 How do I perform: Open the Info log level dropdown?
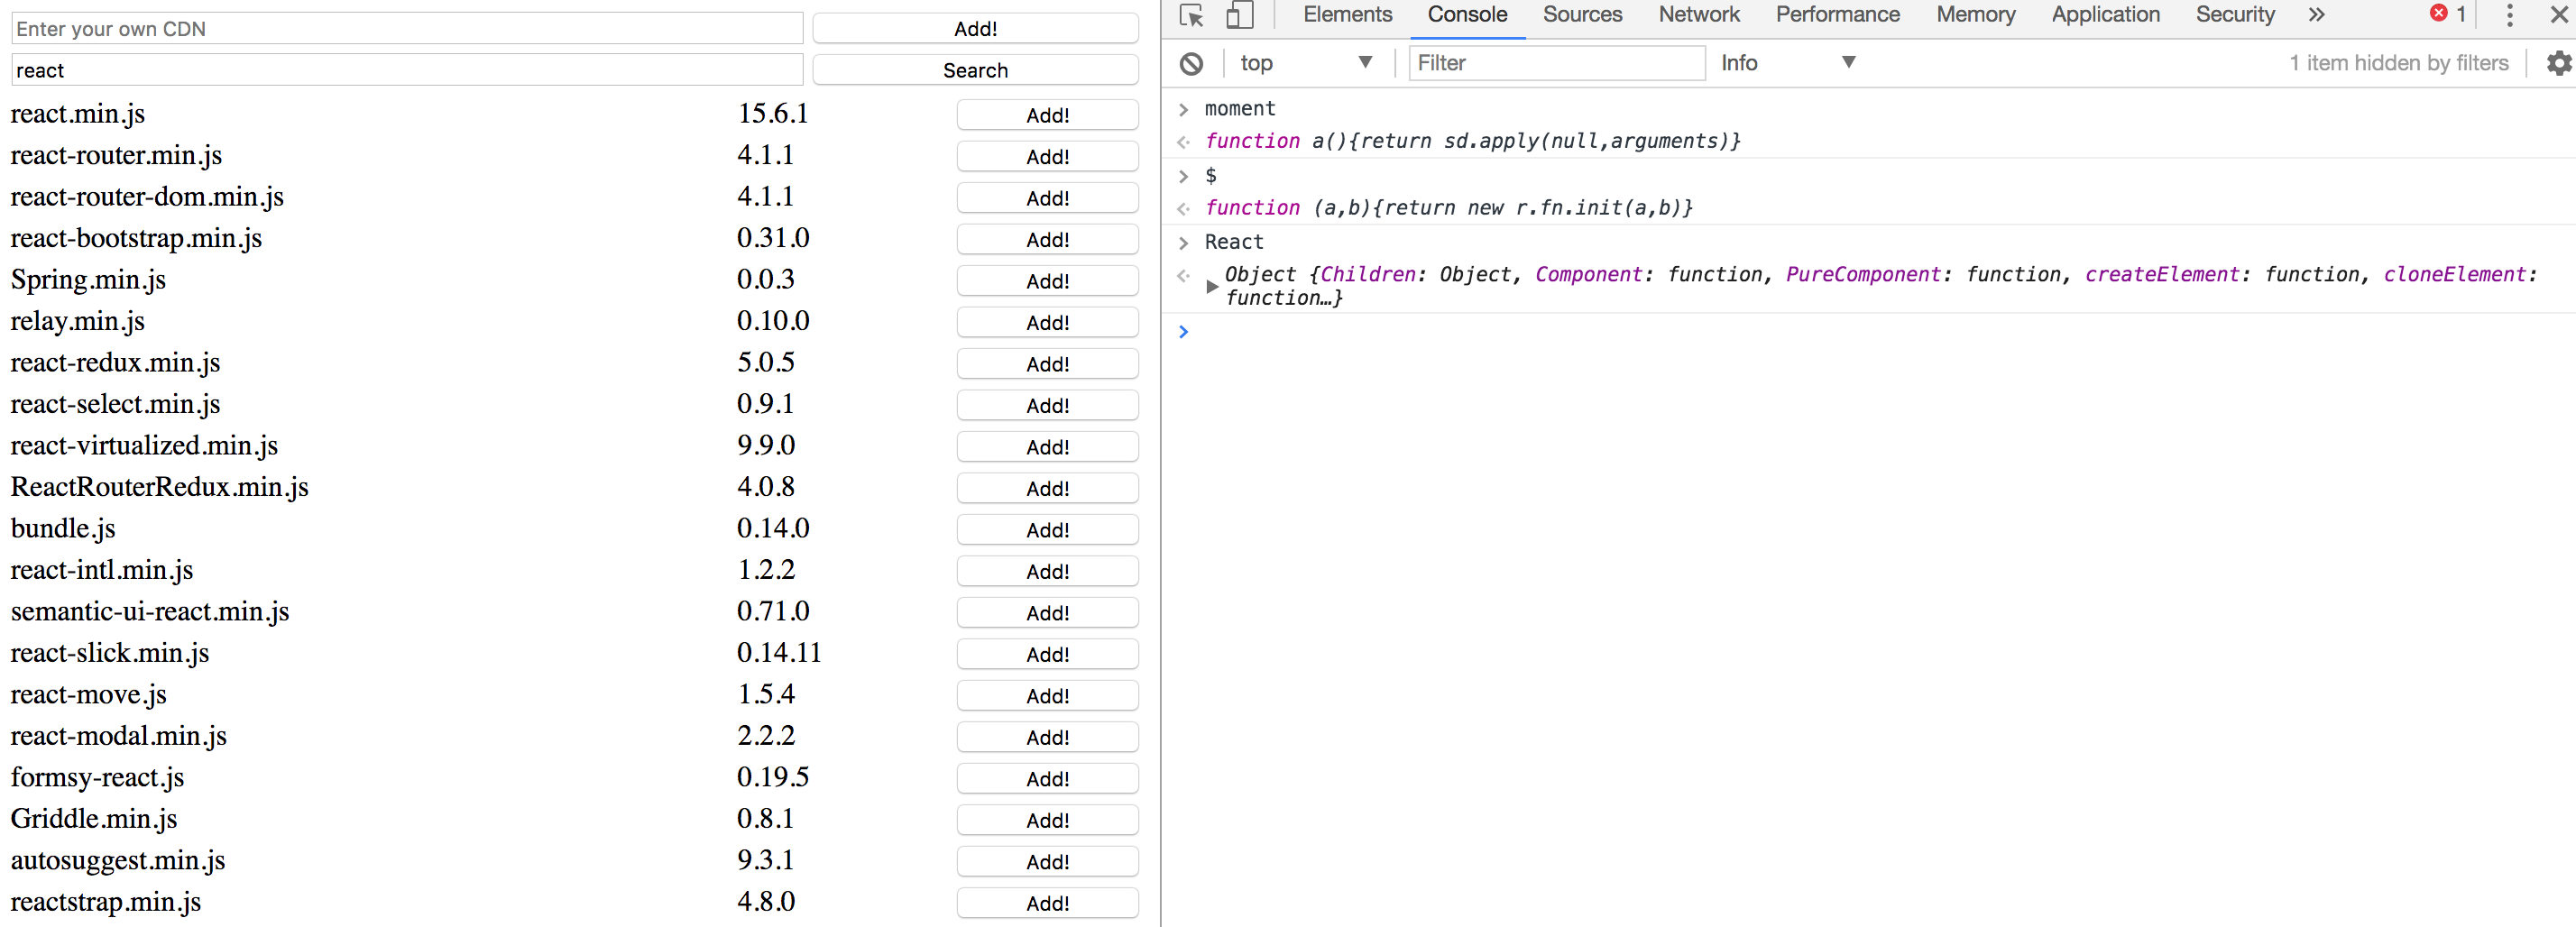tap(1788, 63)
